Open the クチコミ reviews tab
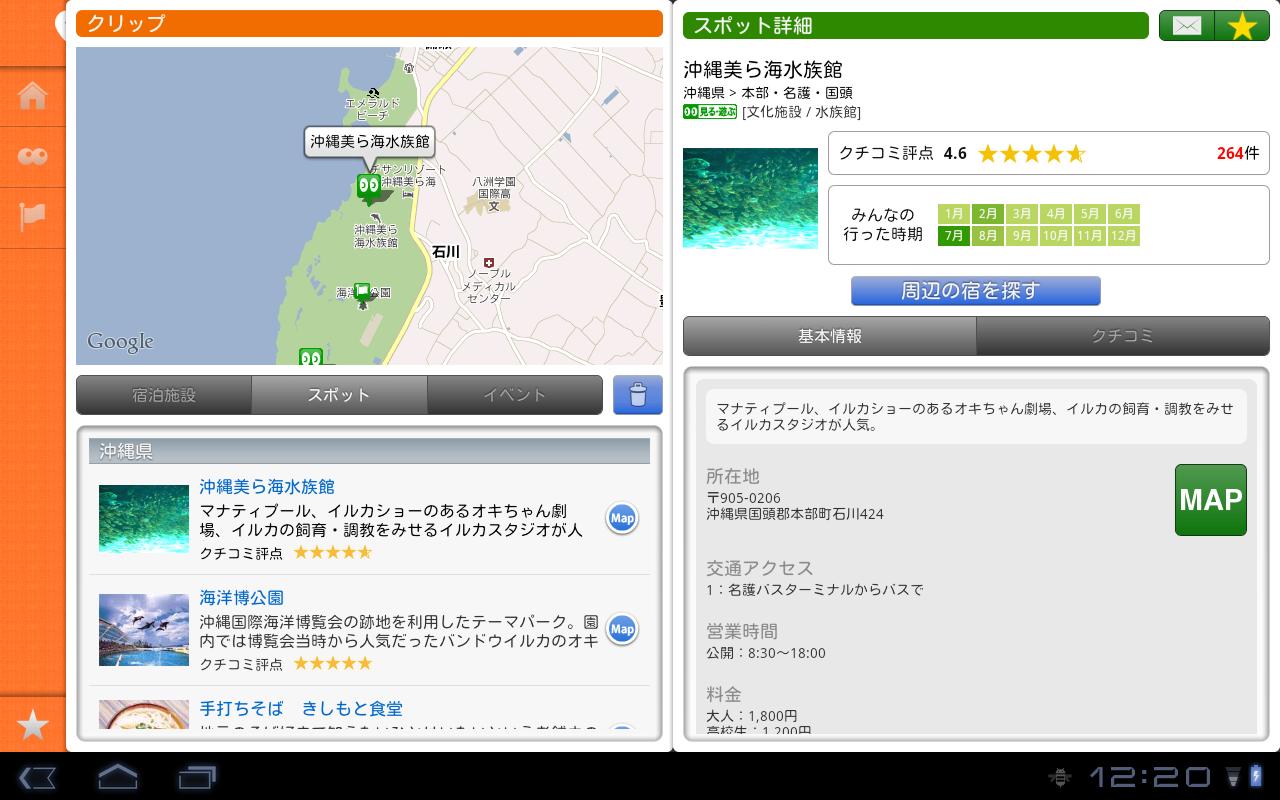1280x800 pixels. coord(1122,336)
